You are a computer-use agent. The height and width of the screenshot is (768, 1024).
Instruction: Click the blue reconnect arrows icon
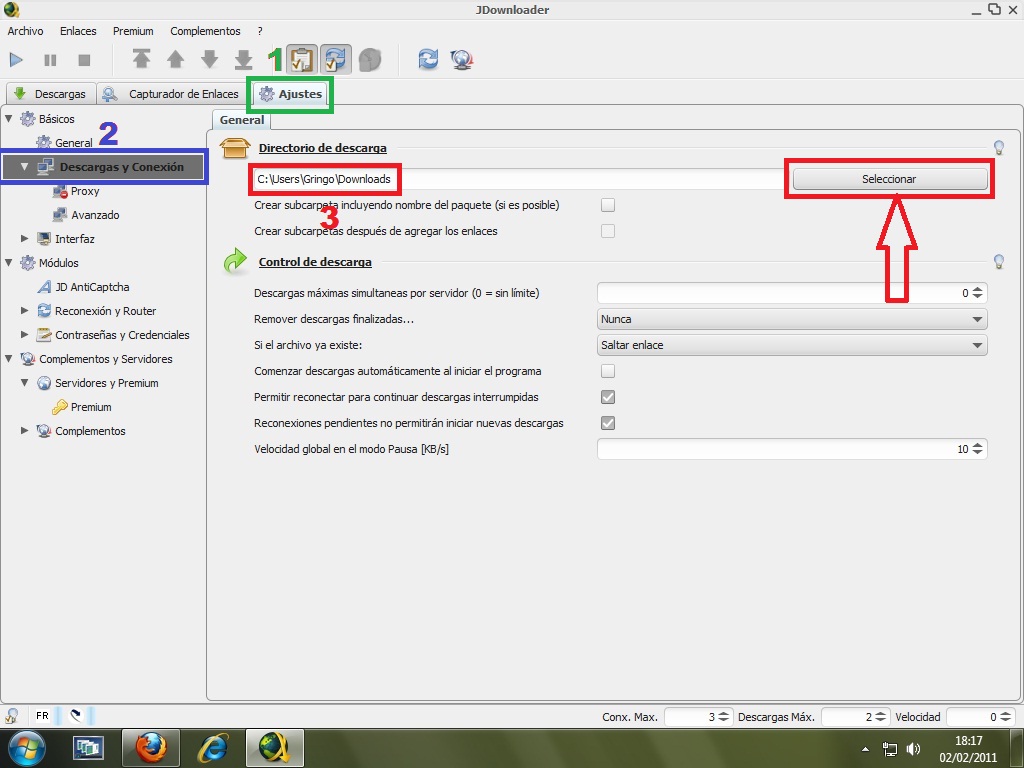click(x=428, y=59)
